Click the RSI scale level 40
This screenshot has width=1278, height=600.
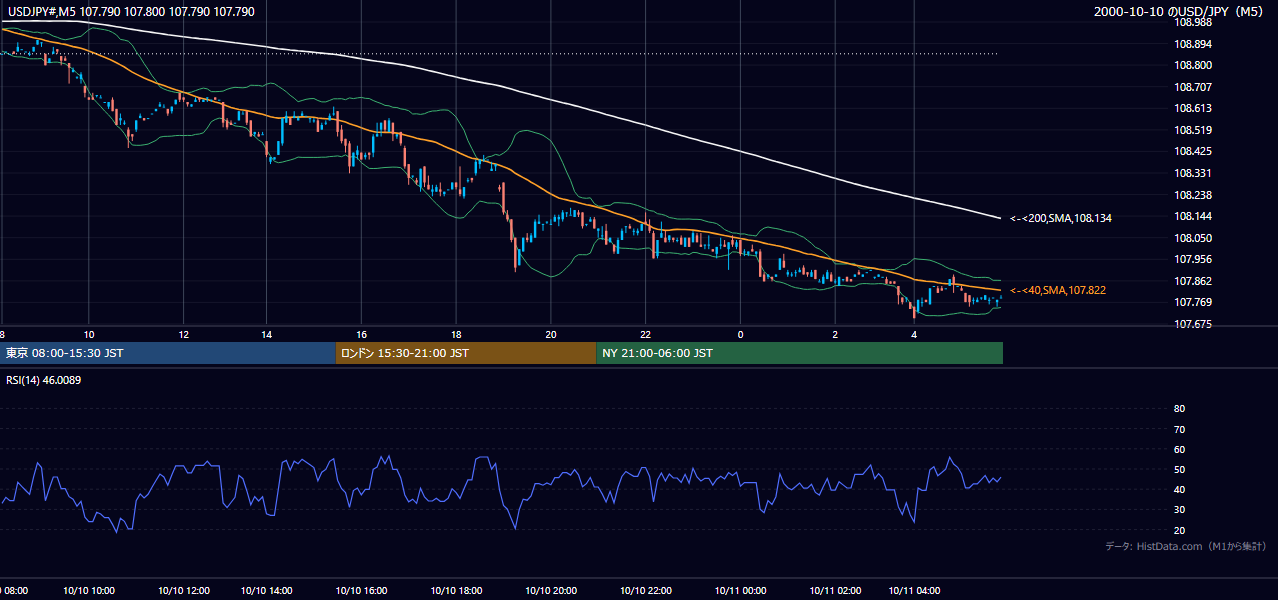click(1180, 490)
